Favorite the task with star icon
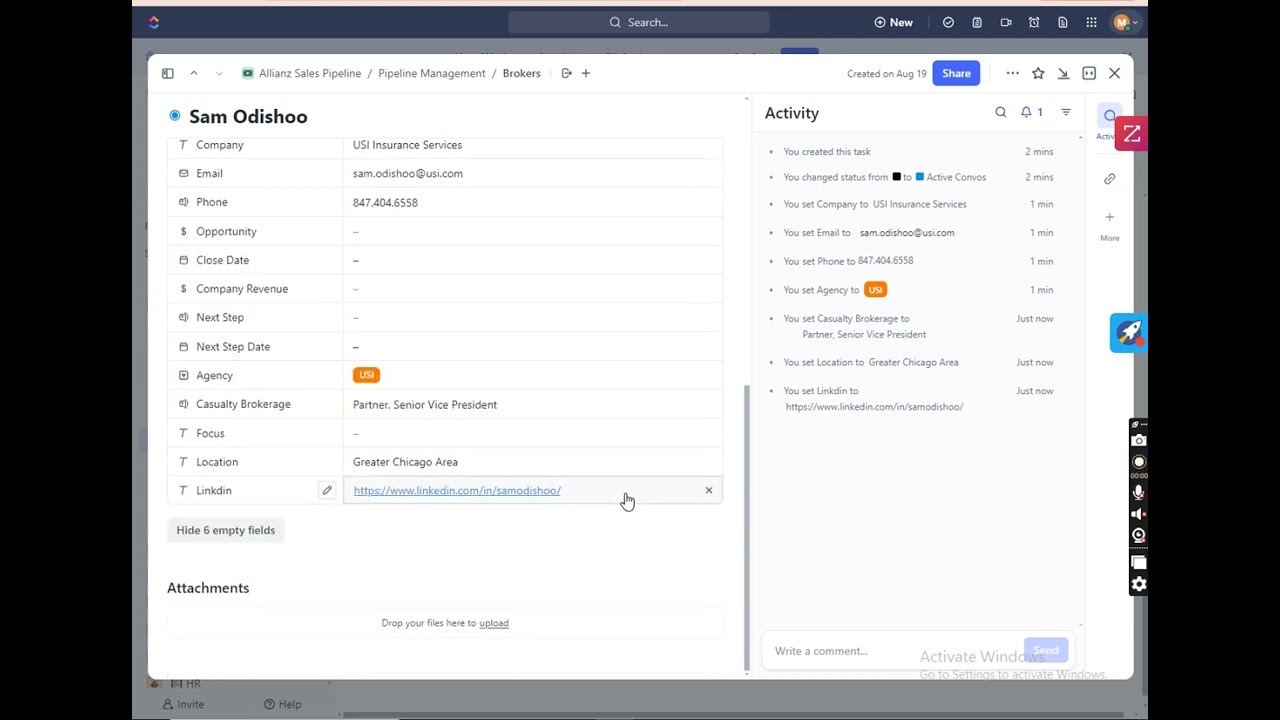 coord(1038,73)
